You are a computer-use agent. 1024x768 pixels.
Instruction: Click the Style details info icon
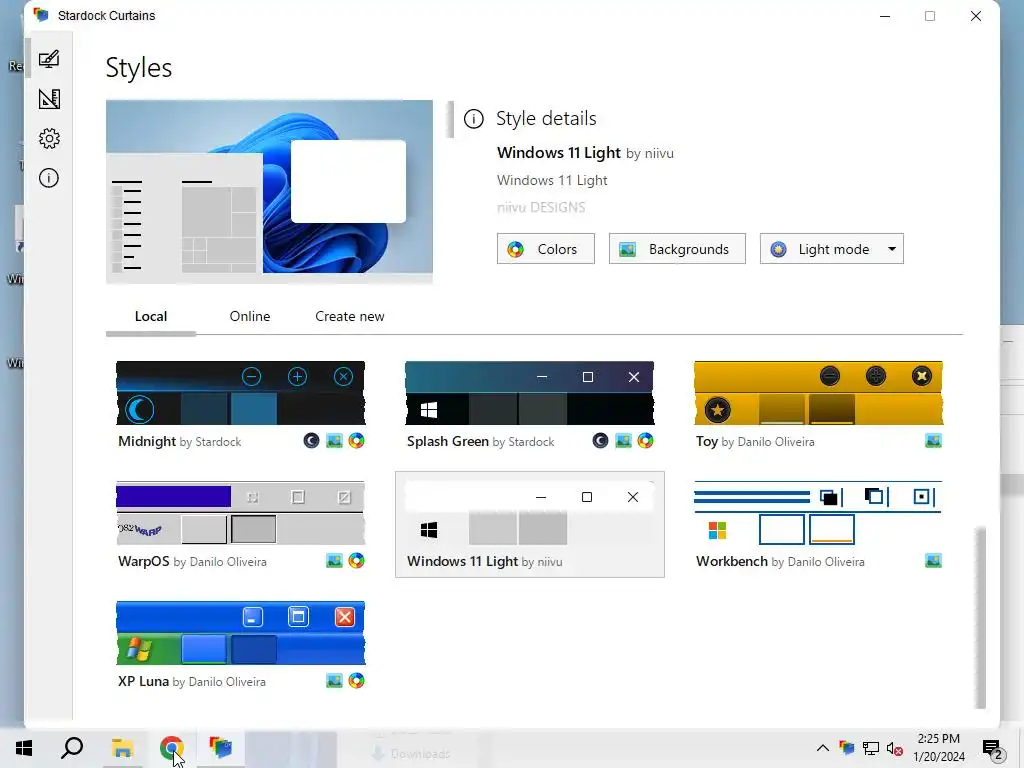473,119
